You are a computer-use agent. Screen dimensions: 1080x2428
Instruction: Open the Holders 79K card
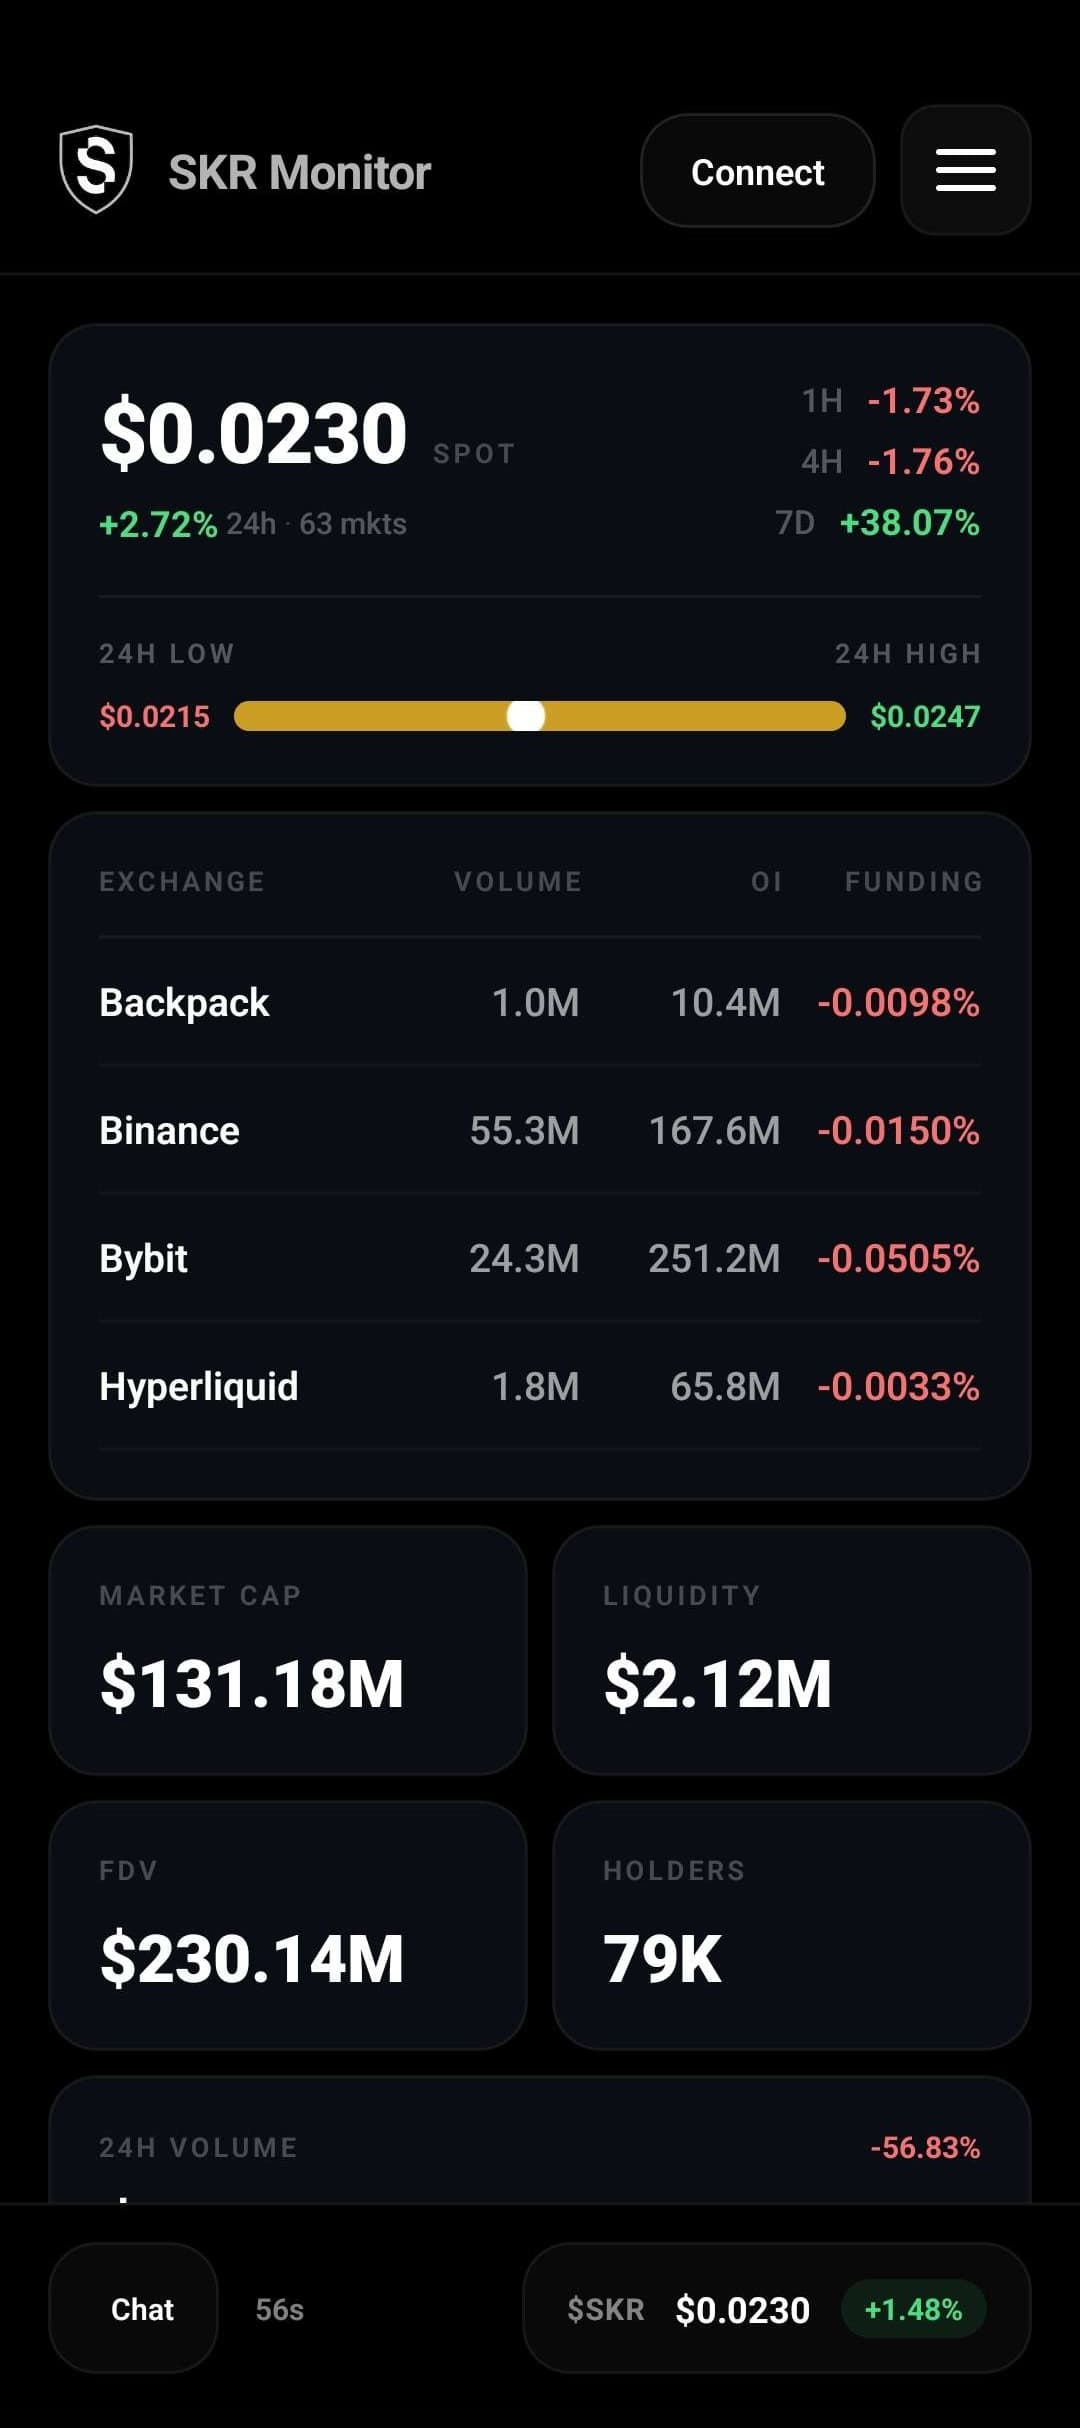[792, 1925]
